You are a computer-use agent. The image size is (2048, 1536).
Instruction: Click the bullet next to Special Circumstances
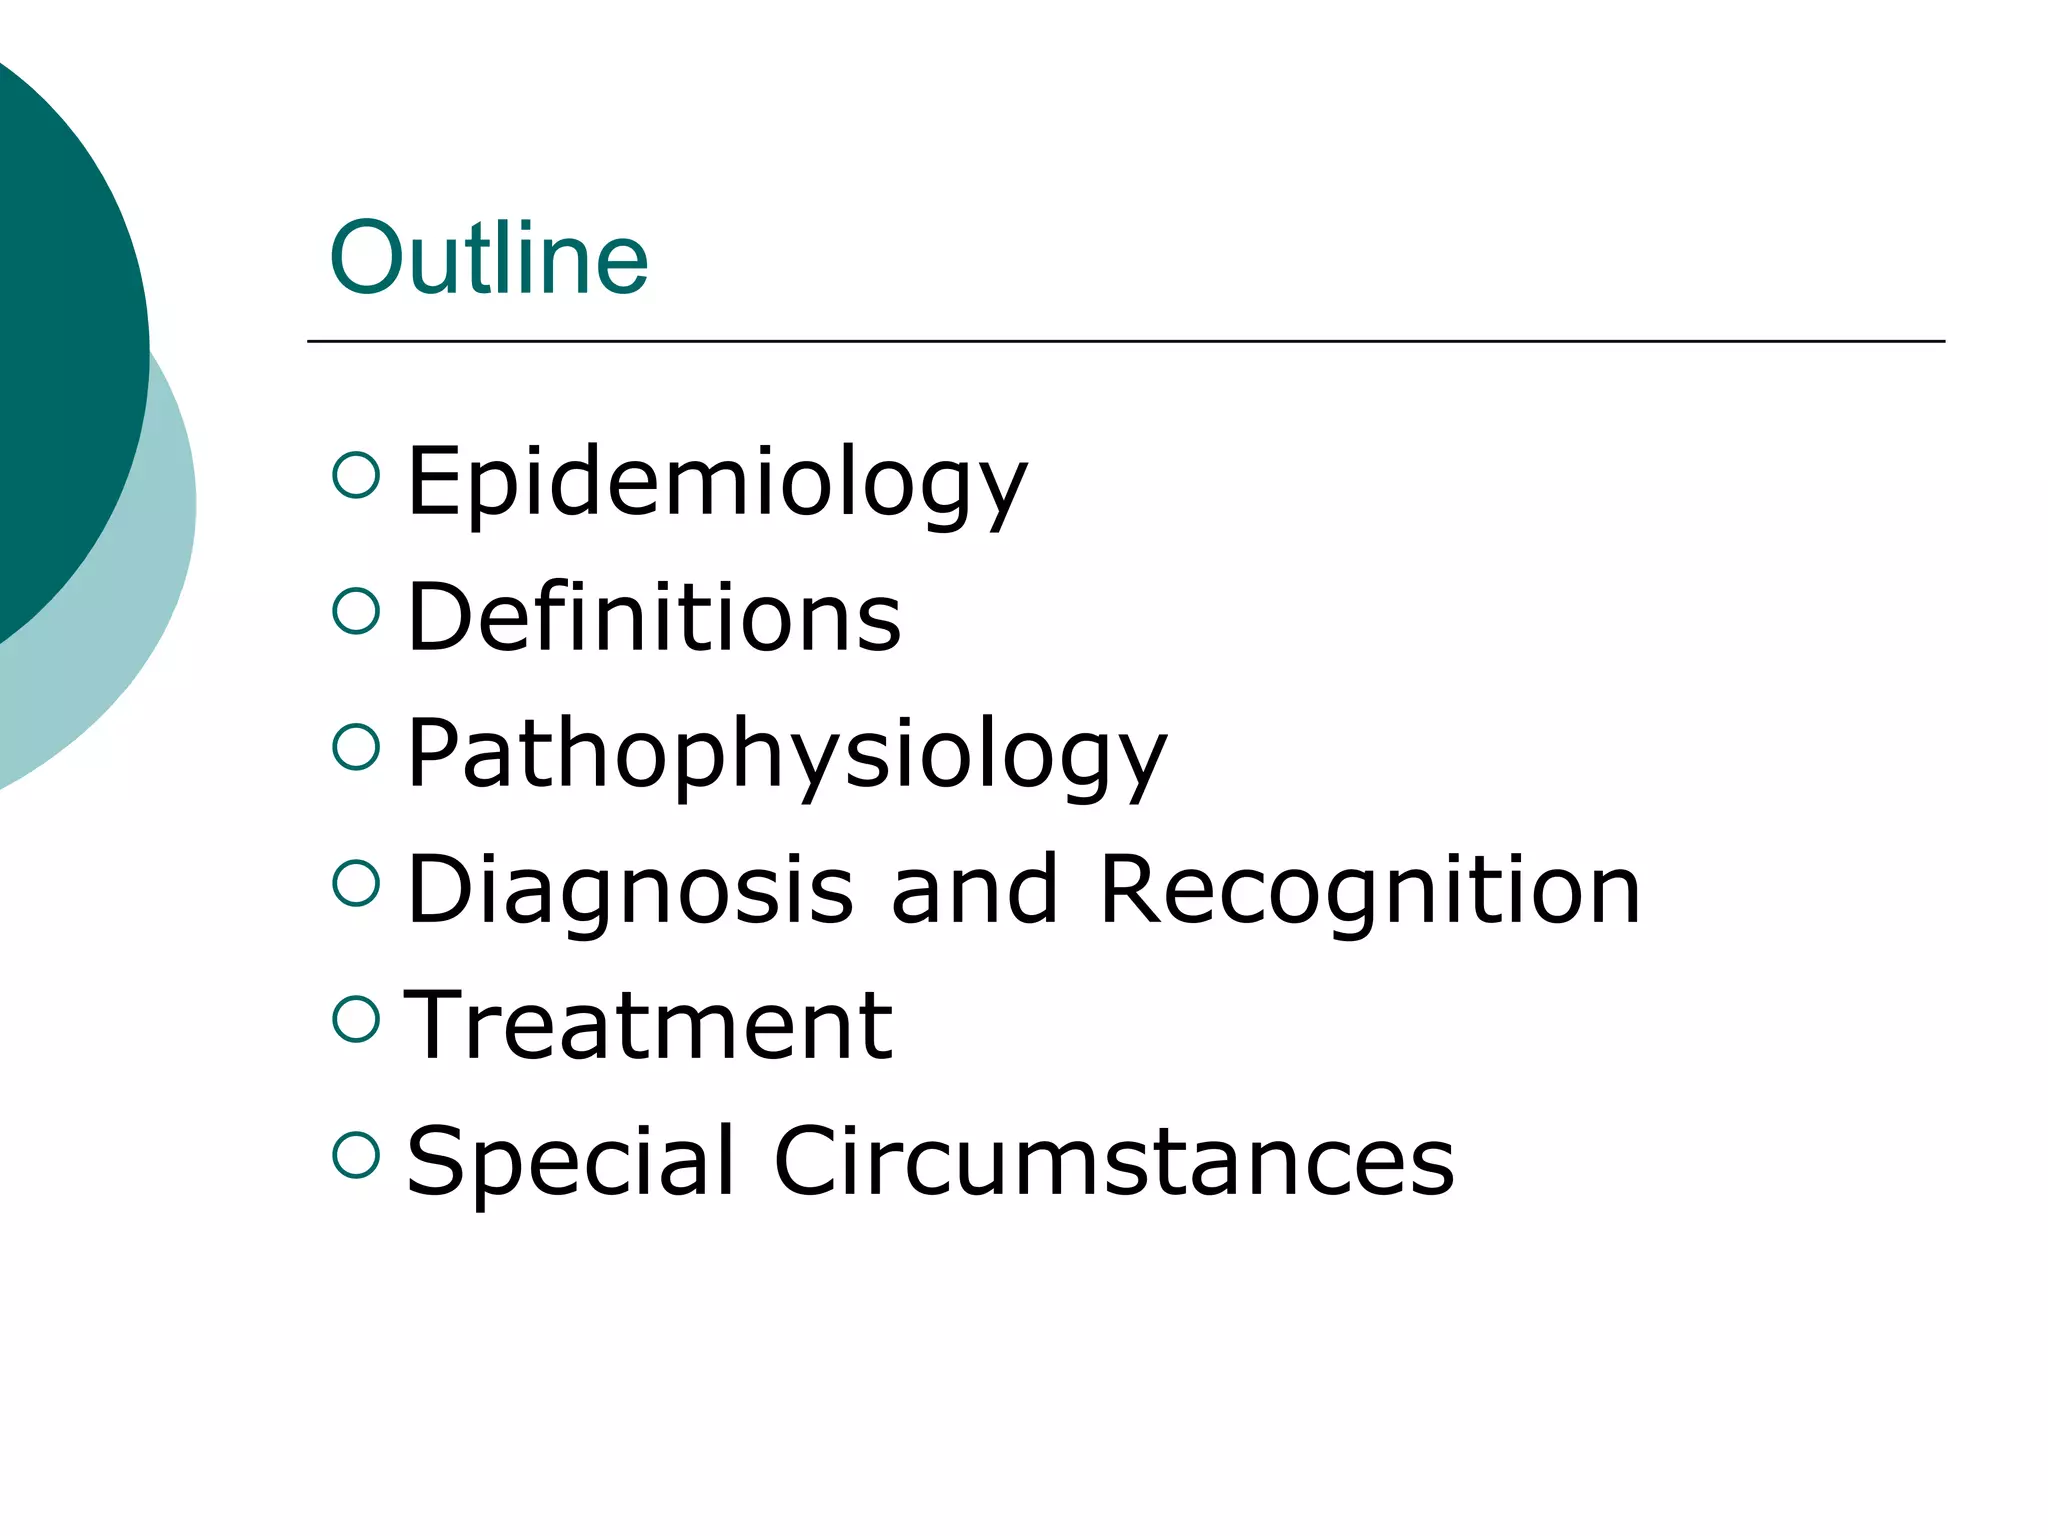[x=356, y=1155]
